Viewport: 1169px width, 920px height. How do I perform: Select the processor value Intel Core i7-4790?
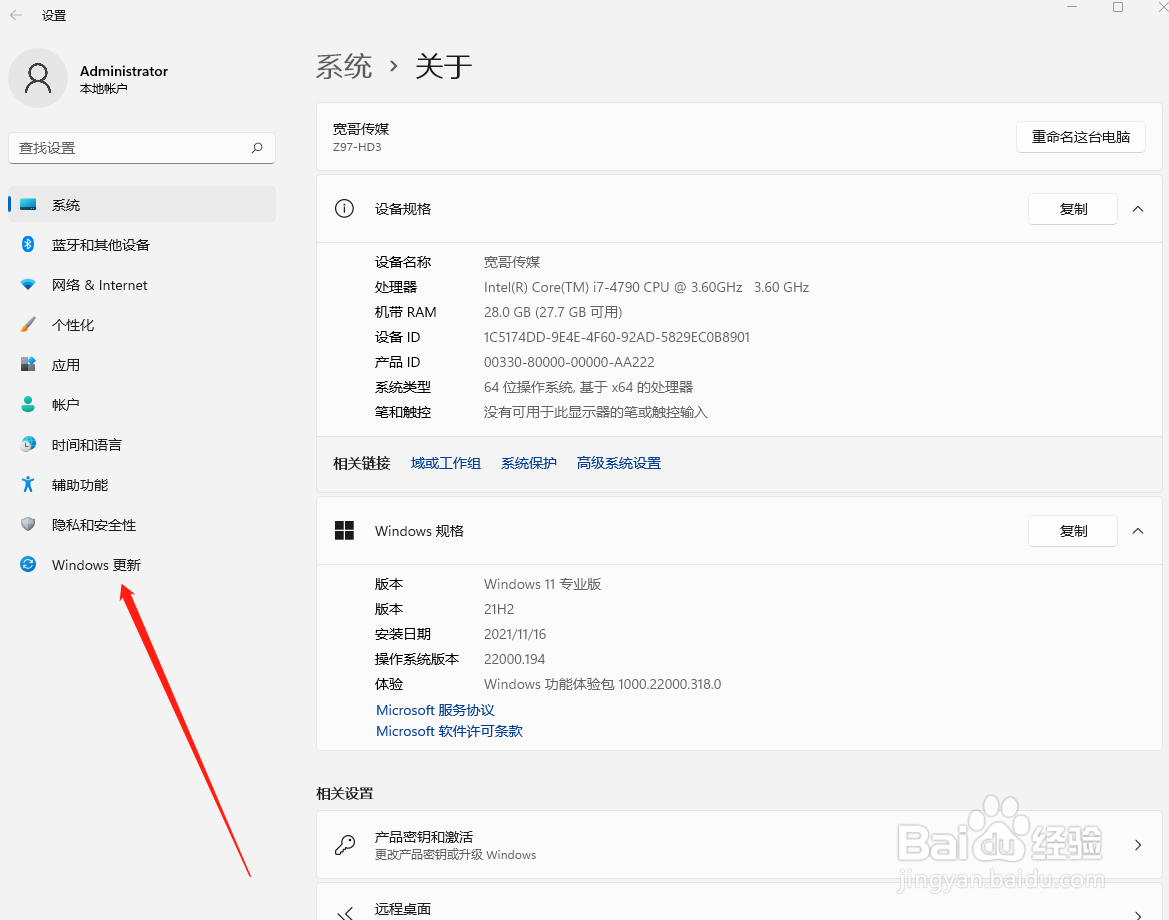pos(646,287)
